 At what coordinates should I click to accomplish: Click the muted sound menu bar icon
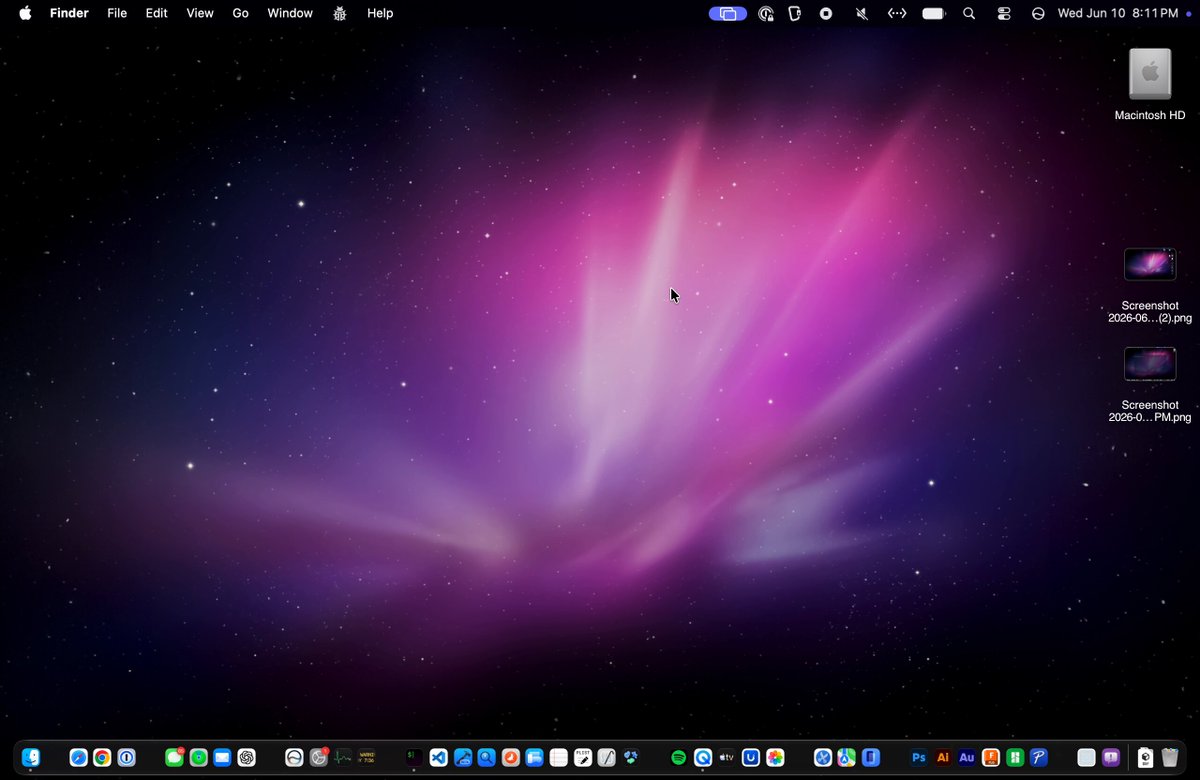861,13
